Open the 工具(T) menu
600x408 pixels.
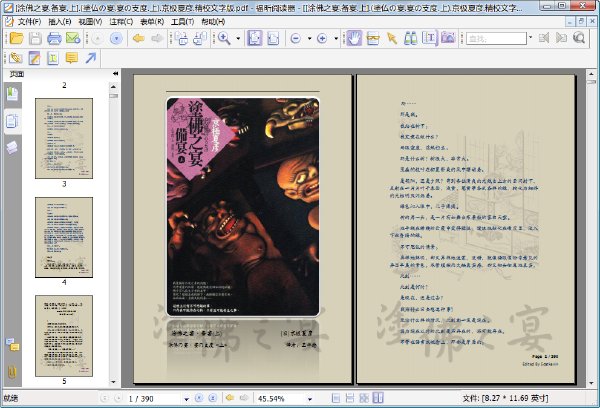pyautogui.click(x=183, y=22)
